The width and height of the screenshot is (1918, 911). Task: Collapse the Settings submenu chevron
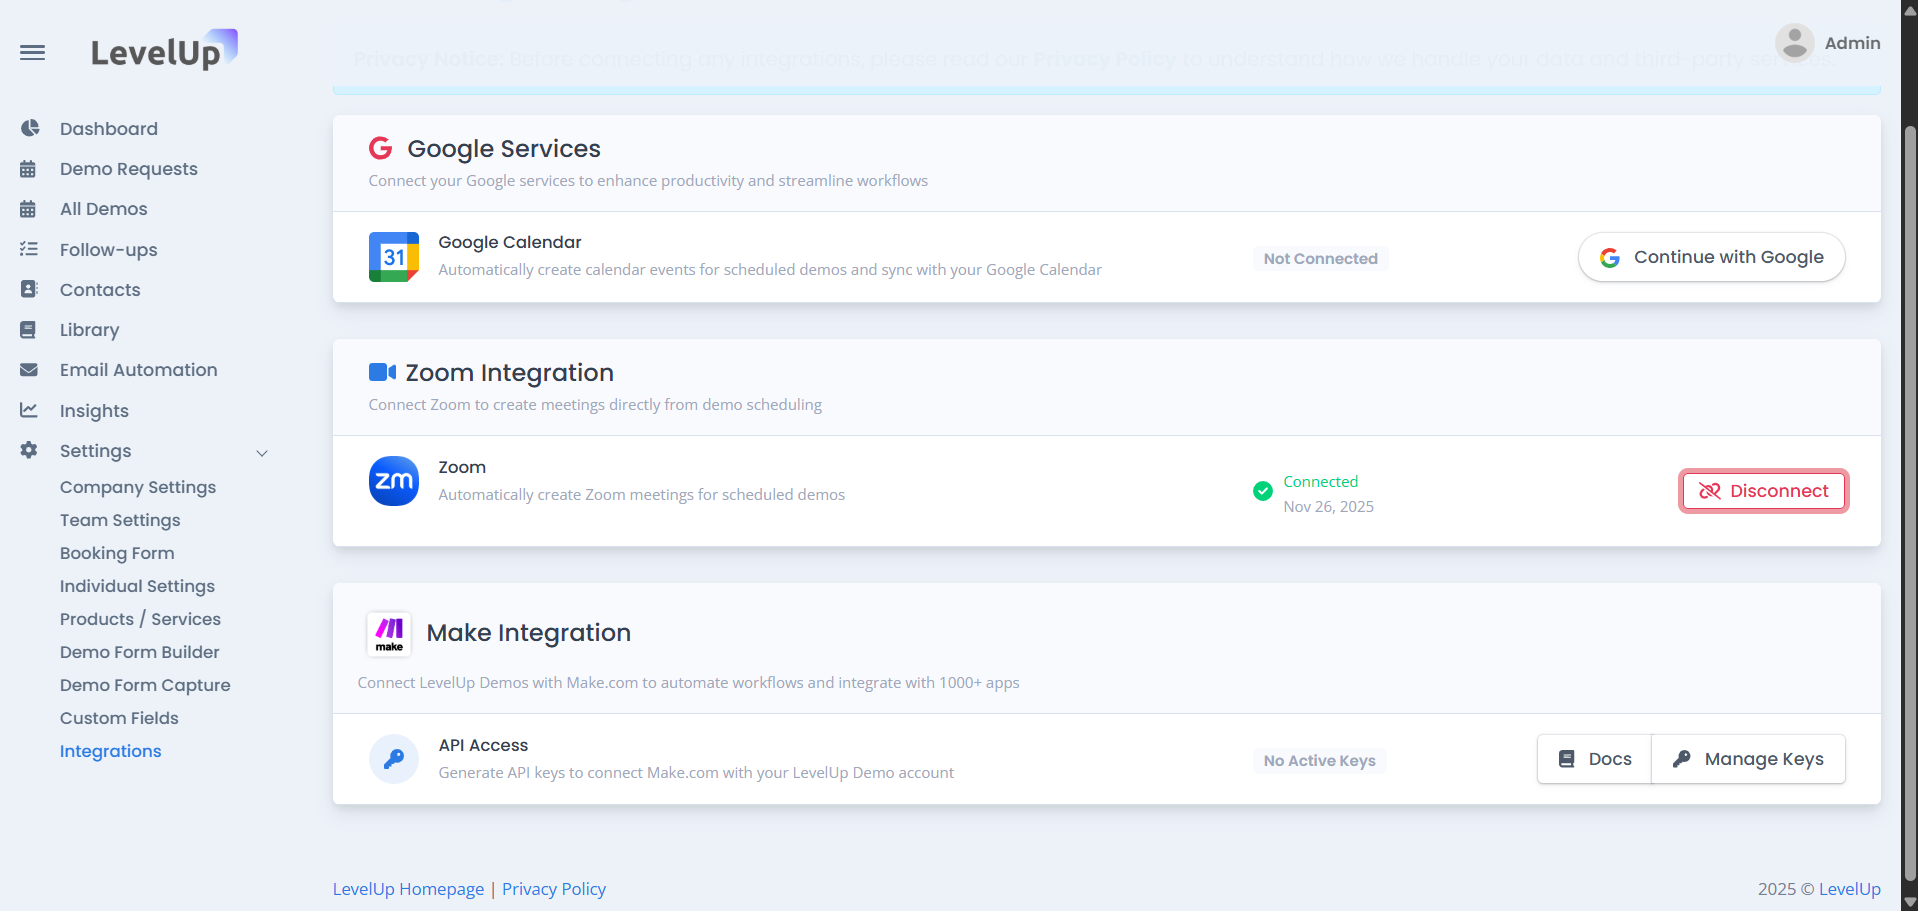tap(262, 453)
